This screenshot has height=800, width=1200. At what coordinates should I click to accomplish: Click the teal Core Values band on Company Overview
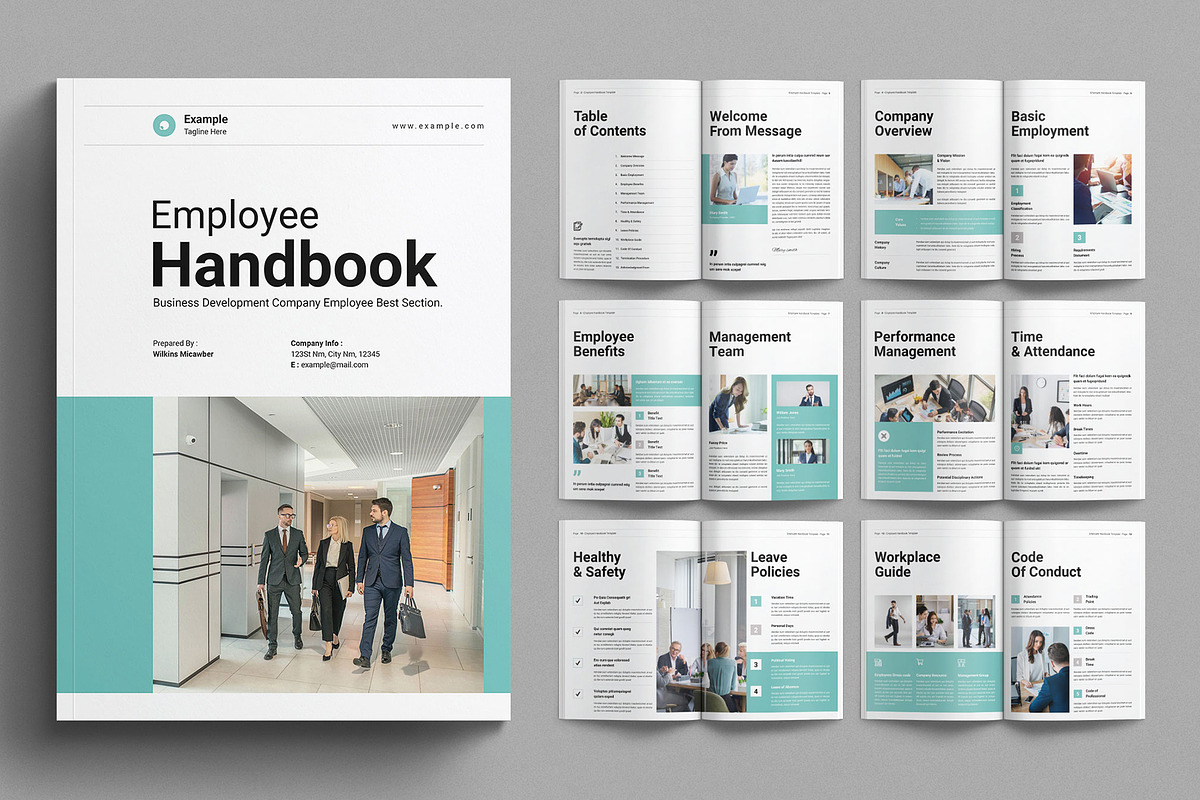(x=939, y=222)
